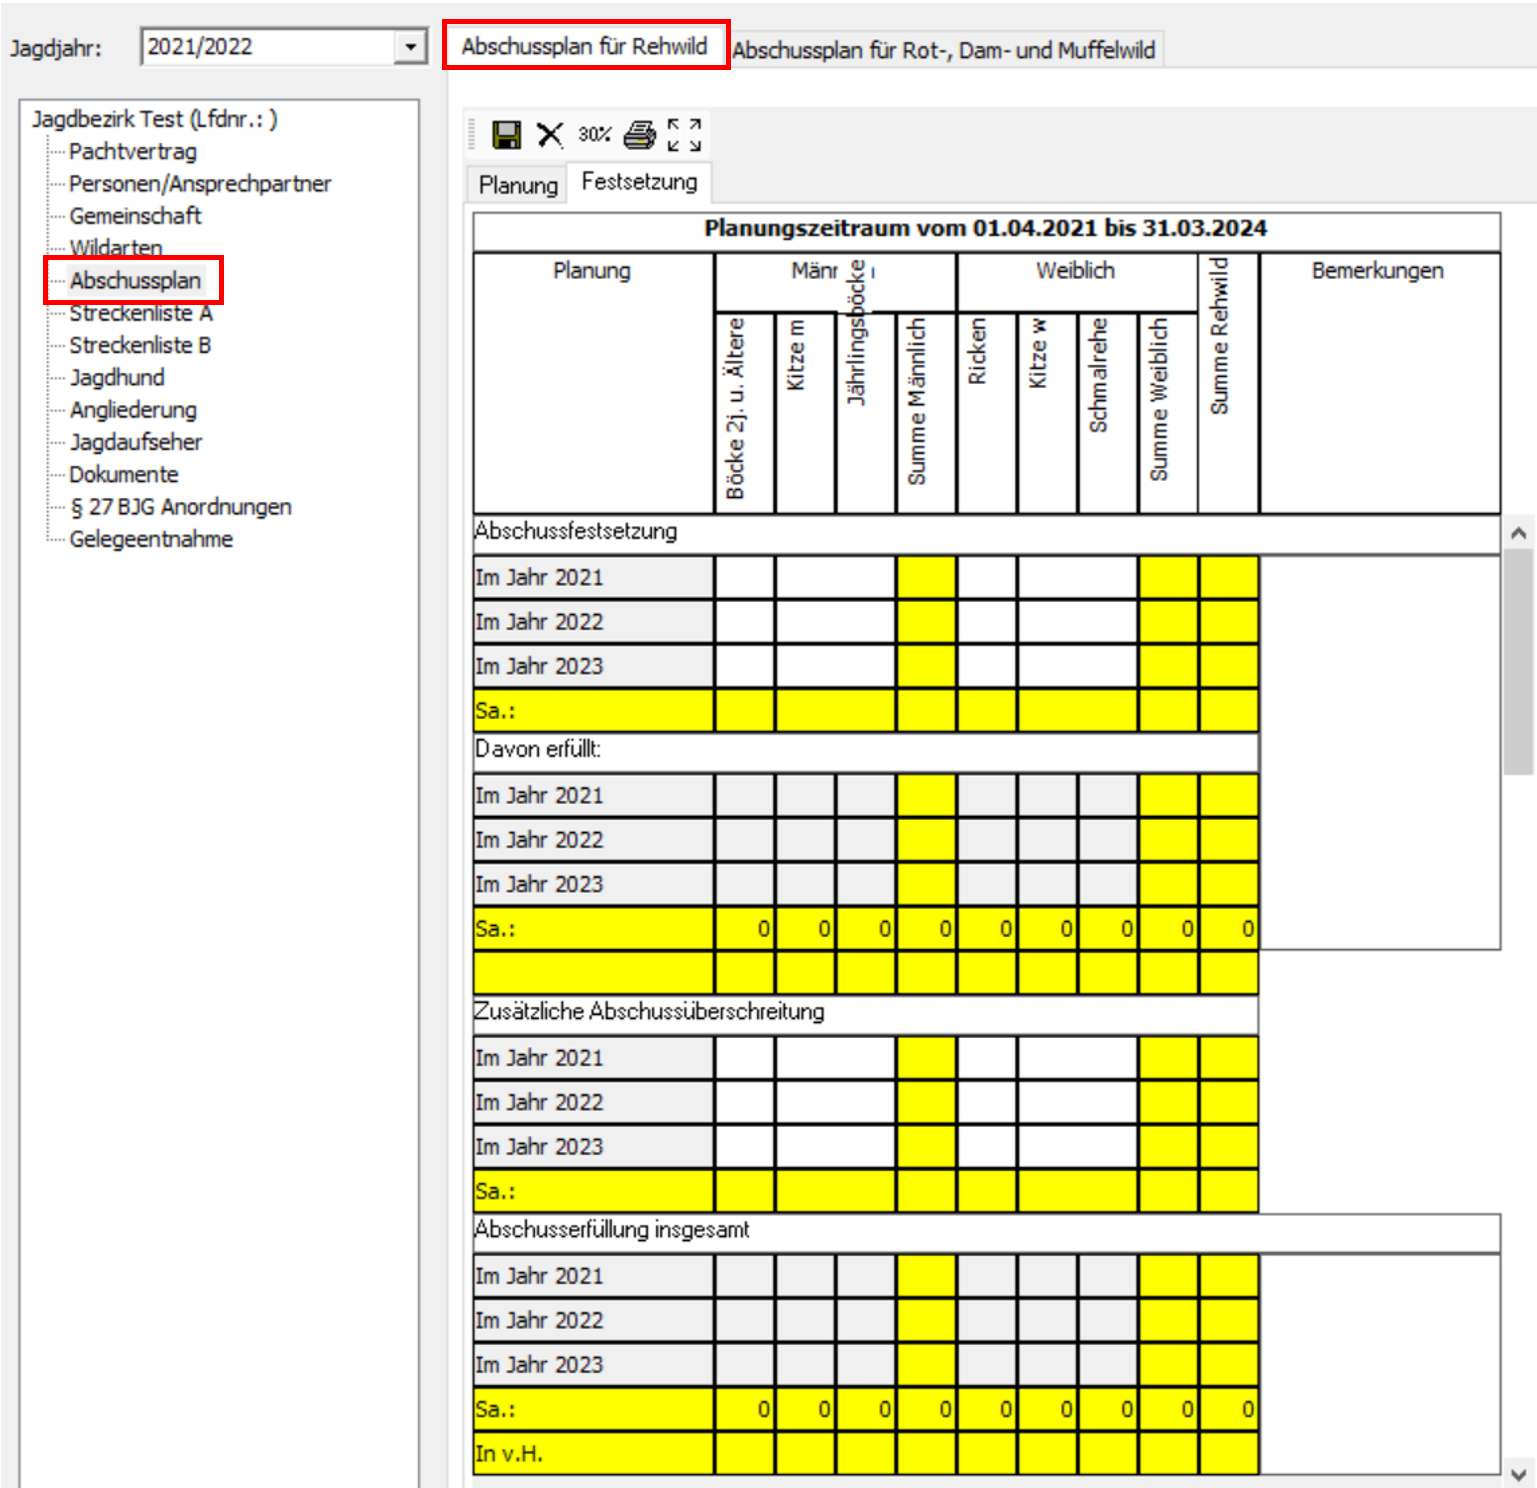Image resolution: width=1537 pixels, height=1488 pixels.
Task: Select the Festsetzung tab
Action: pos(639,182)
